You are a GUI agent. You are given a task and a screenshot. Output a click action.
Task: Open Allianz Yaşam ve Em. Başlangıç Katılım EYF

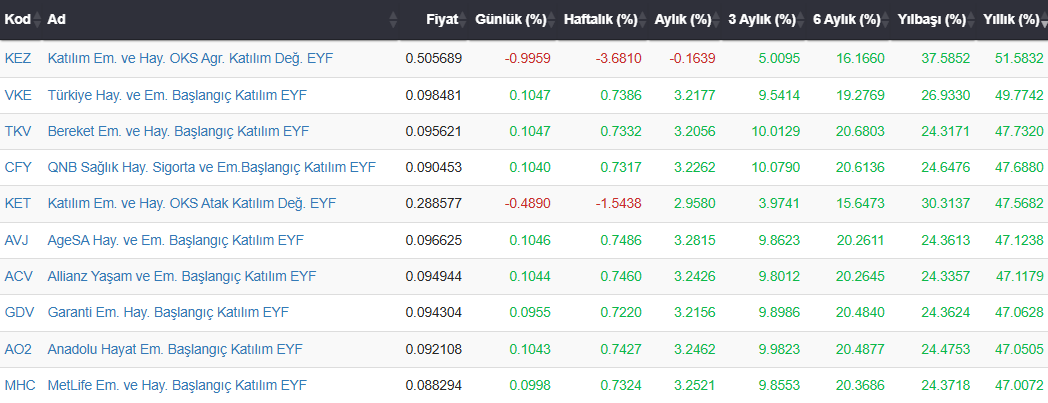[x=182, y=275]
